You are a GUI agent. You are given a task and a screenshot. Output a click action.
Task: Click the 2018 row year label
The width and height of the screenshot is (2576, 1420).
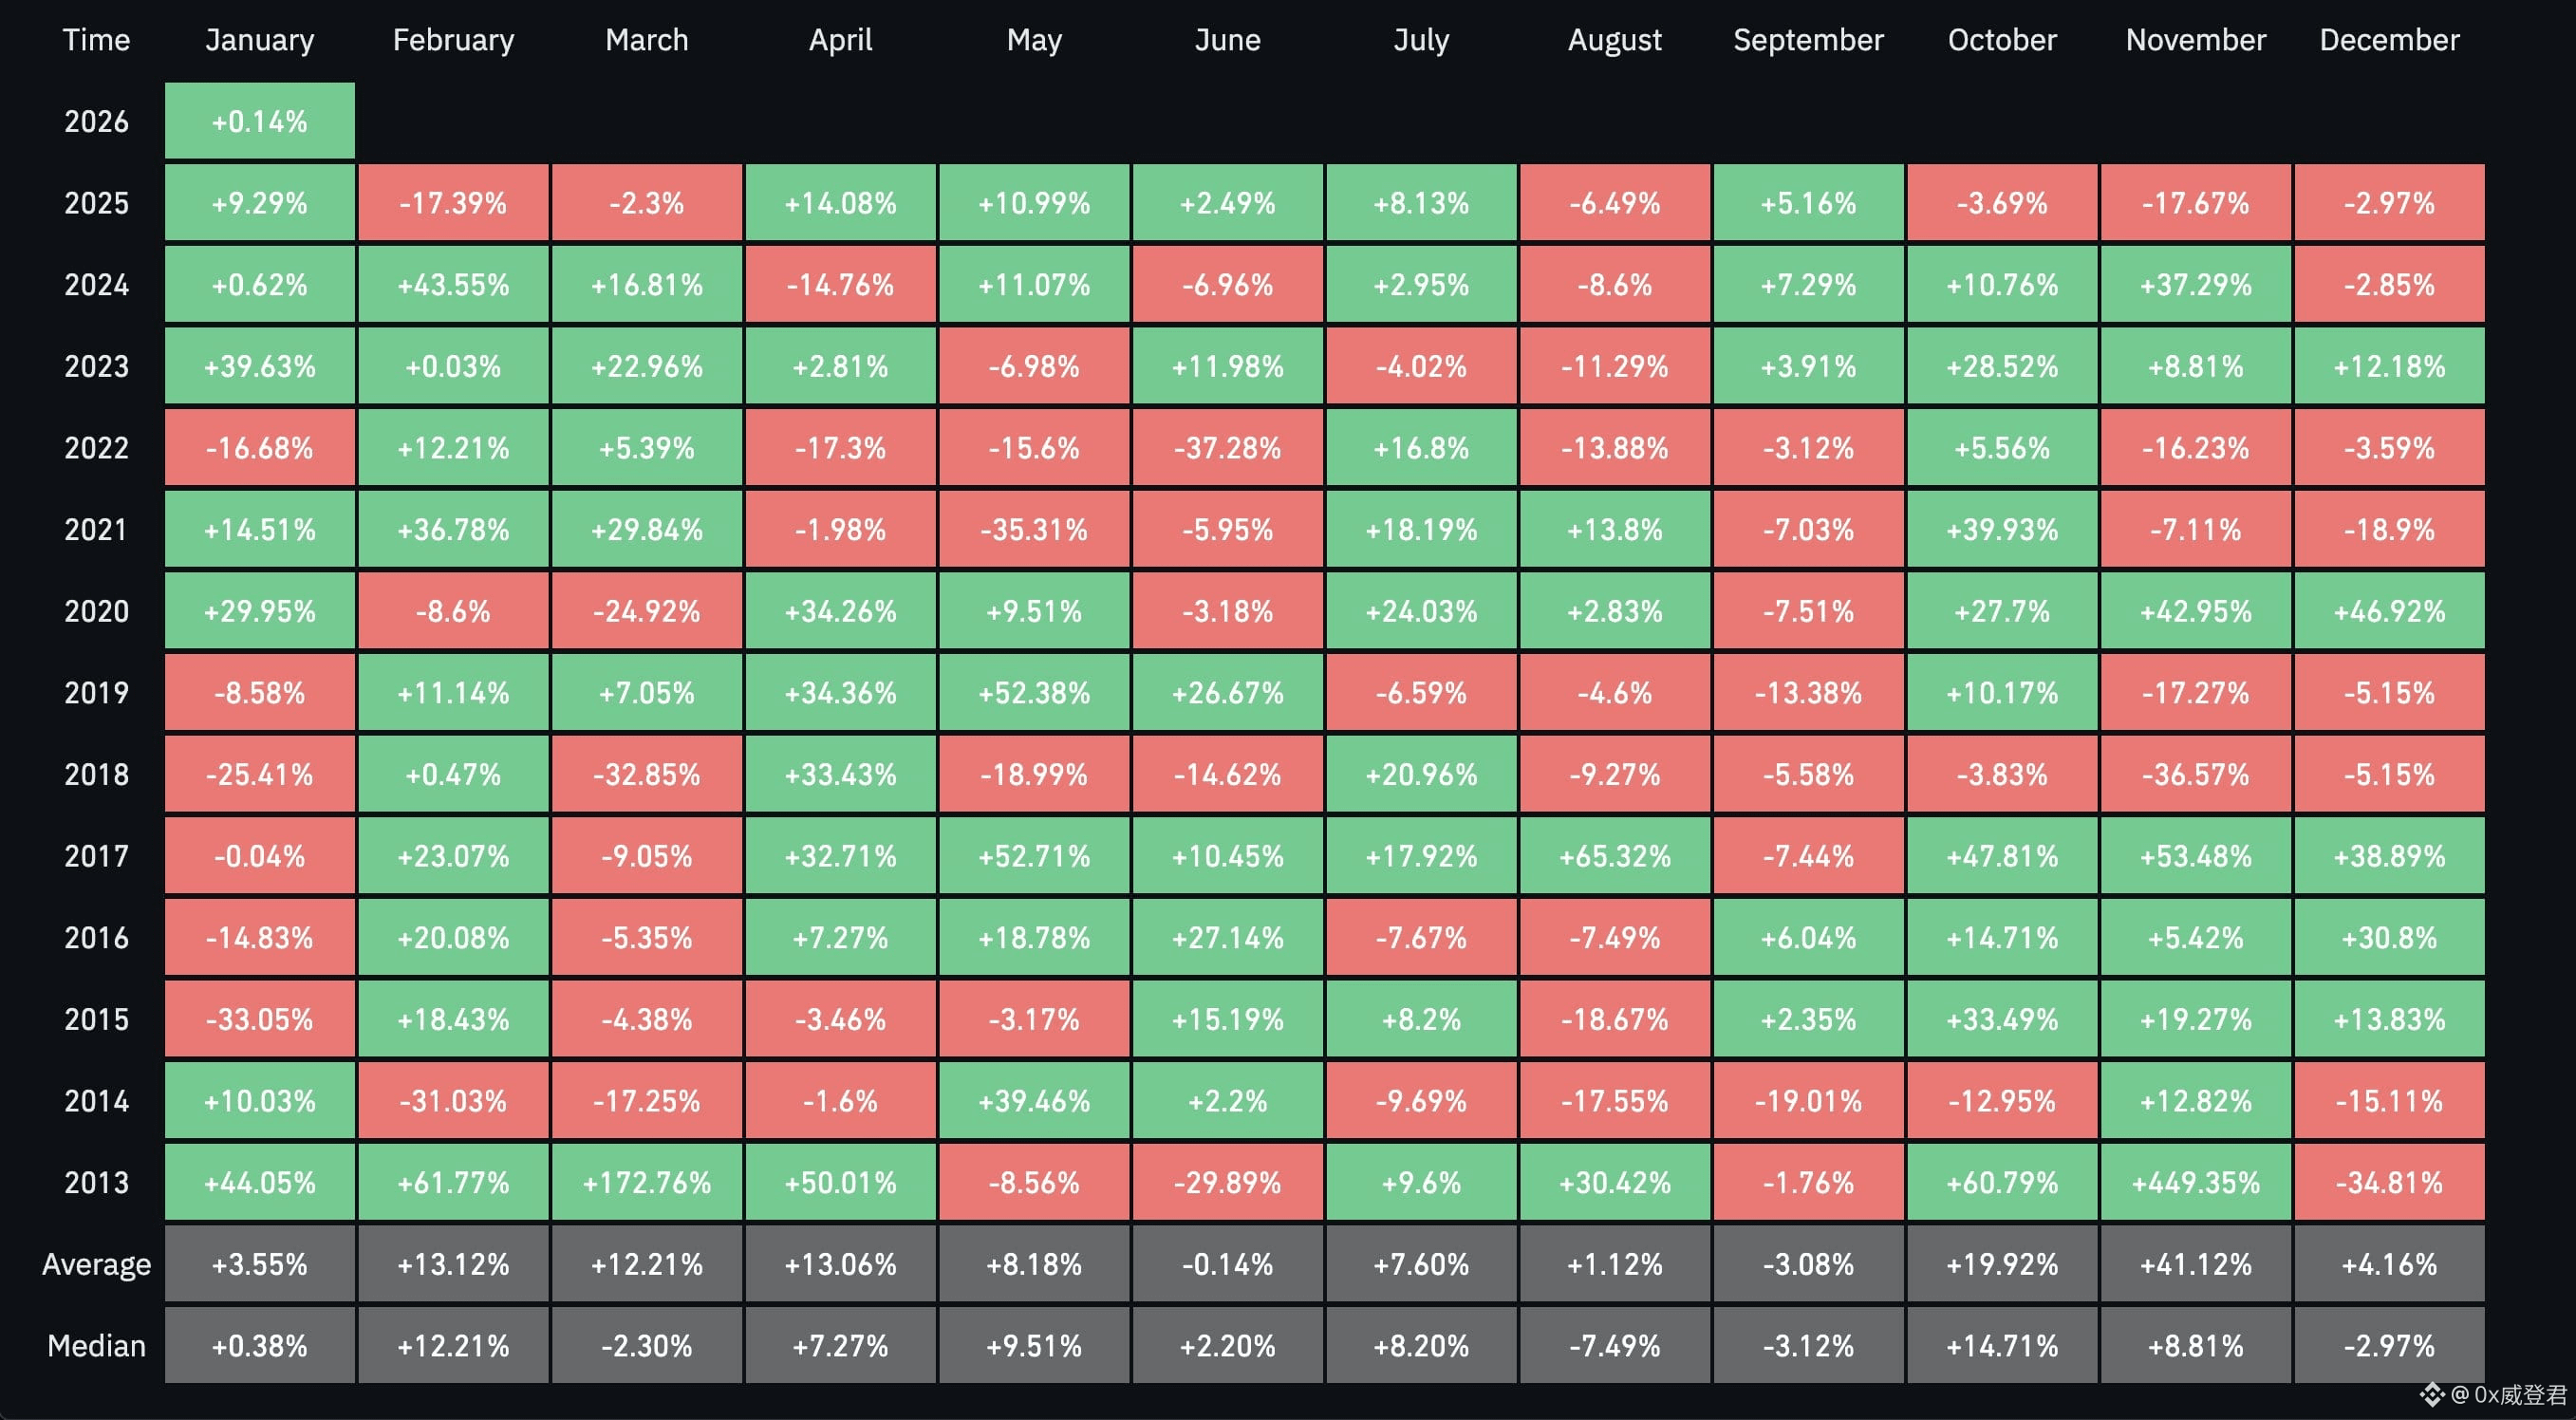96,774
